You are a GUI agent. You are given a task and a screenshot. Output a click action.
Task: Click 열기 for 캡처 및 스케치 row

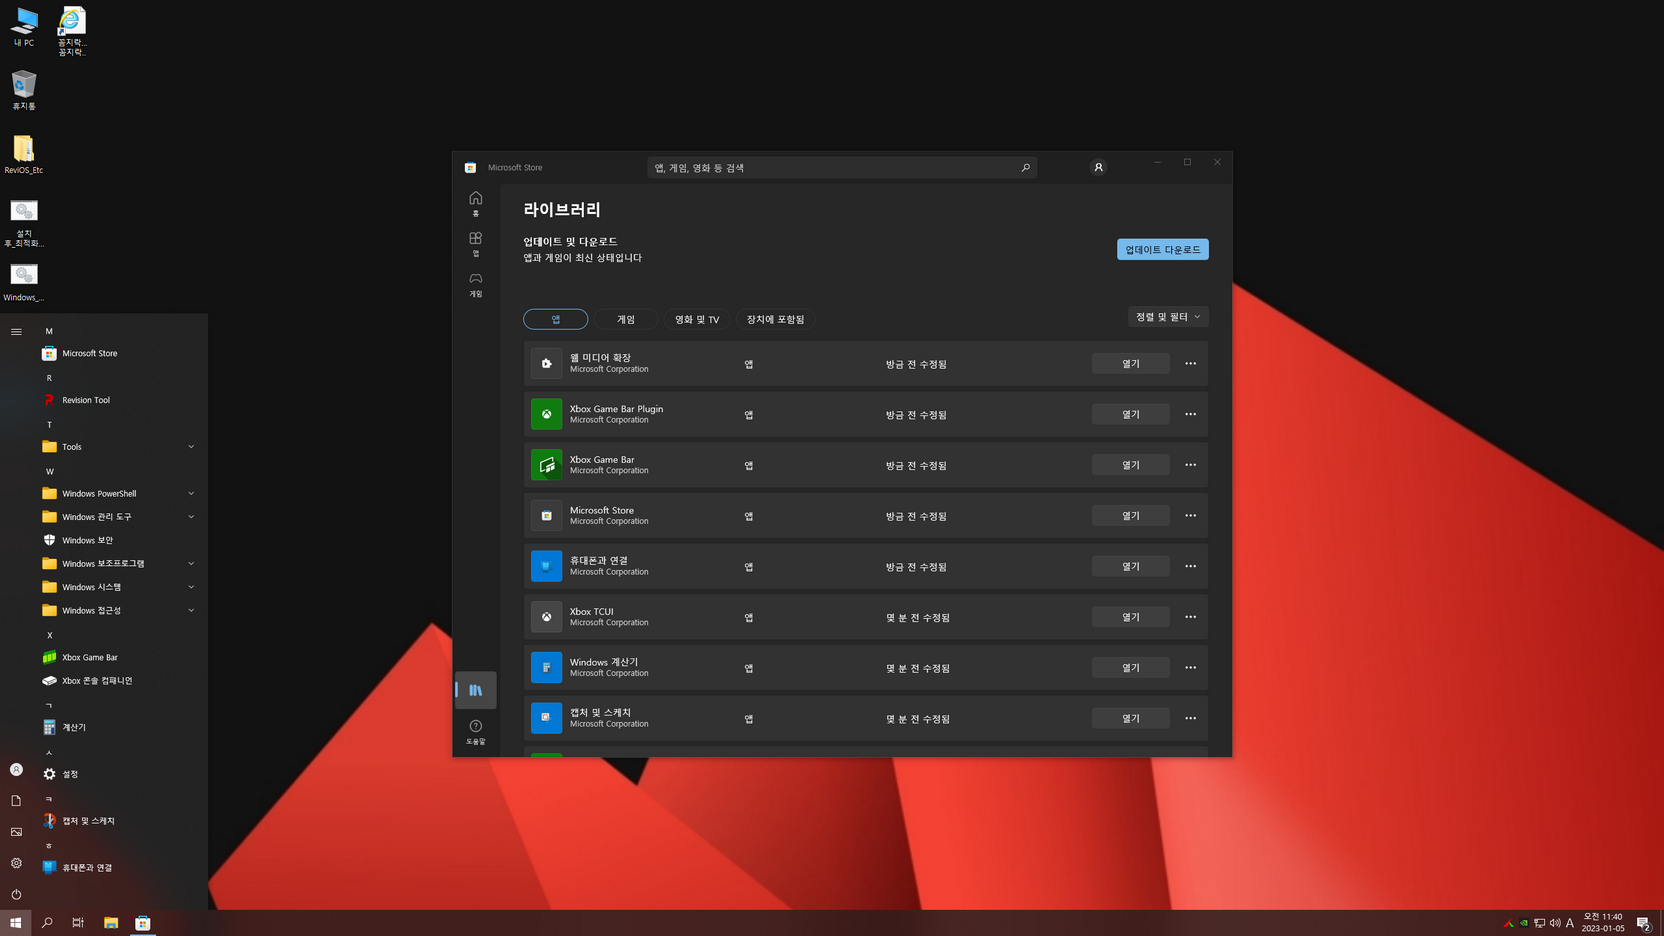pos(1130,718)
